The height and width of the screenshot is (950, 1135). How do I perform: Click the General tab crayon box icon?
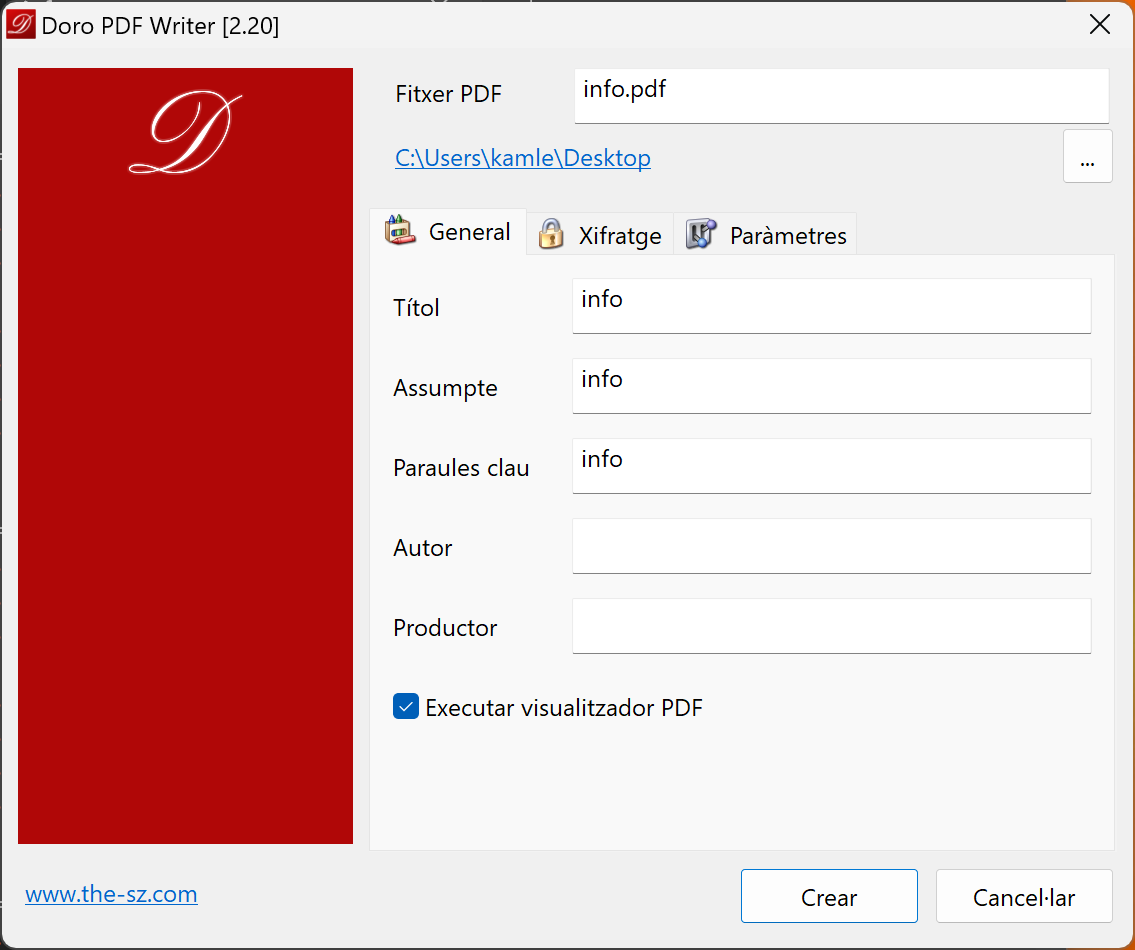pyautogui.click(x=400, y=230)
